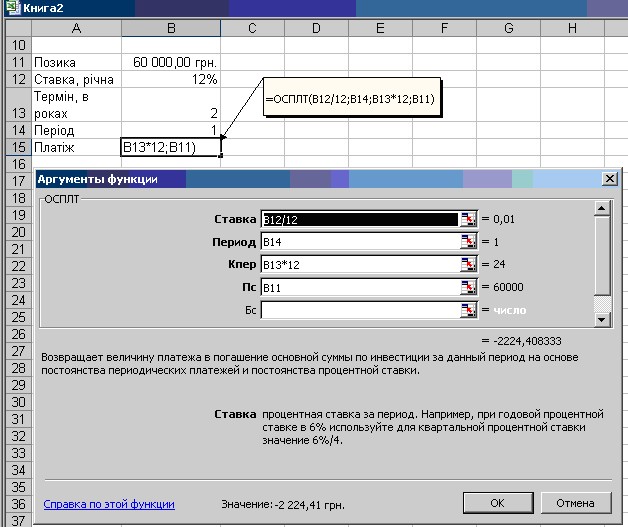The image size is (628, 527).
Task: Select column G header
Action: coord(509,28)
